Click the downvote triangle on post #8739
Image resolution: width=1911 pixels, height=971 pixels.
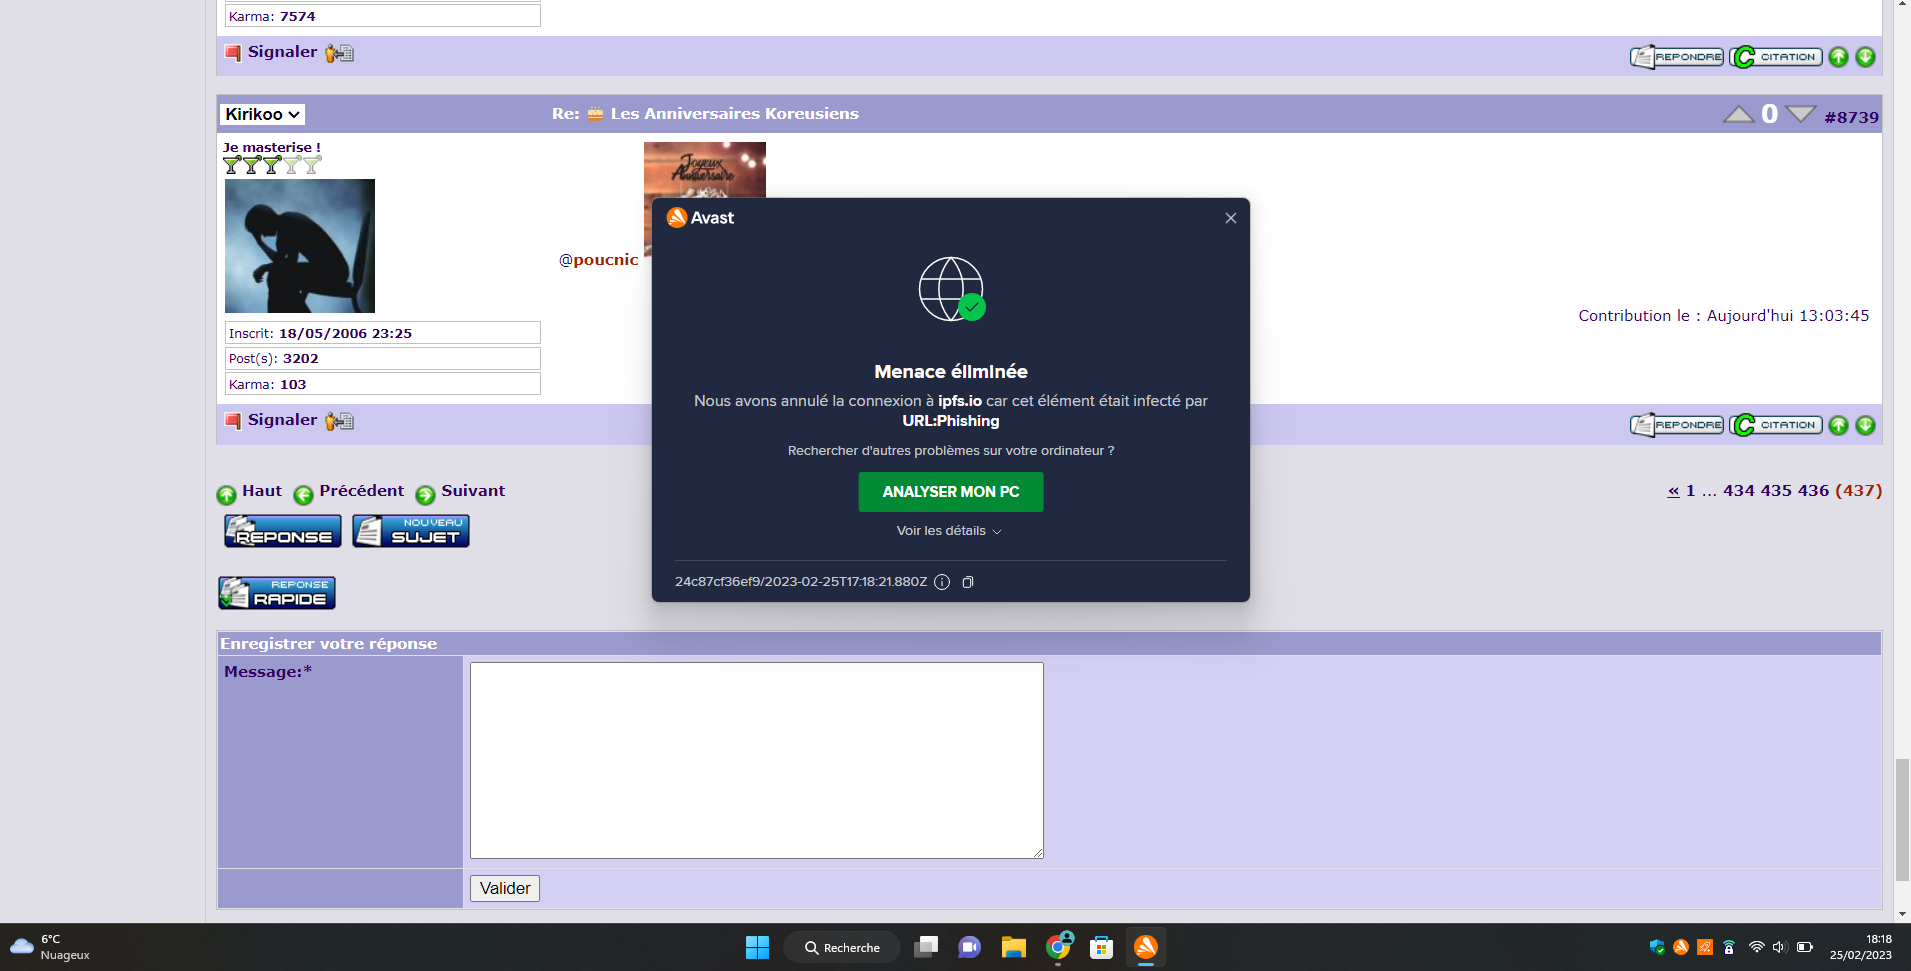point(1800,114)
